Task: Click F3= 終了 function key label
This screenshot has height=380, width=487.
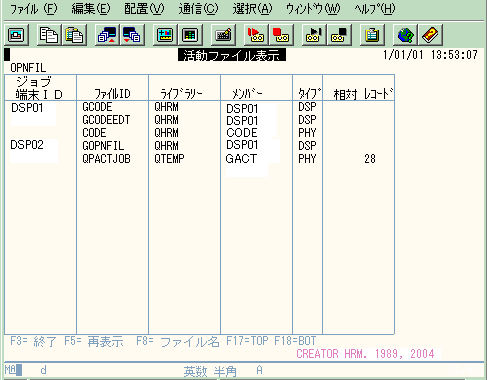Action: pos(33,341)
